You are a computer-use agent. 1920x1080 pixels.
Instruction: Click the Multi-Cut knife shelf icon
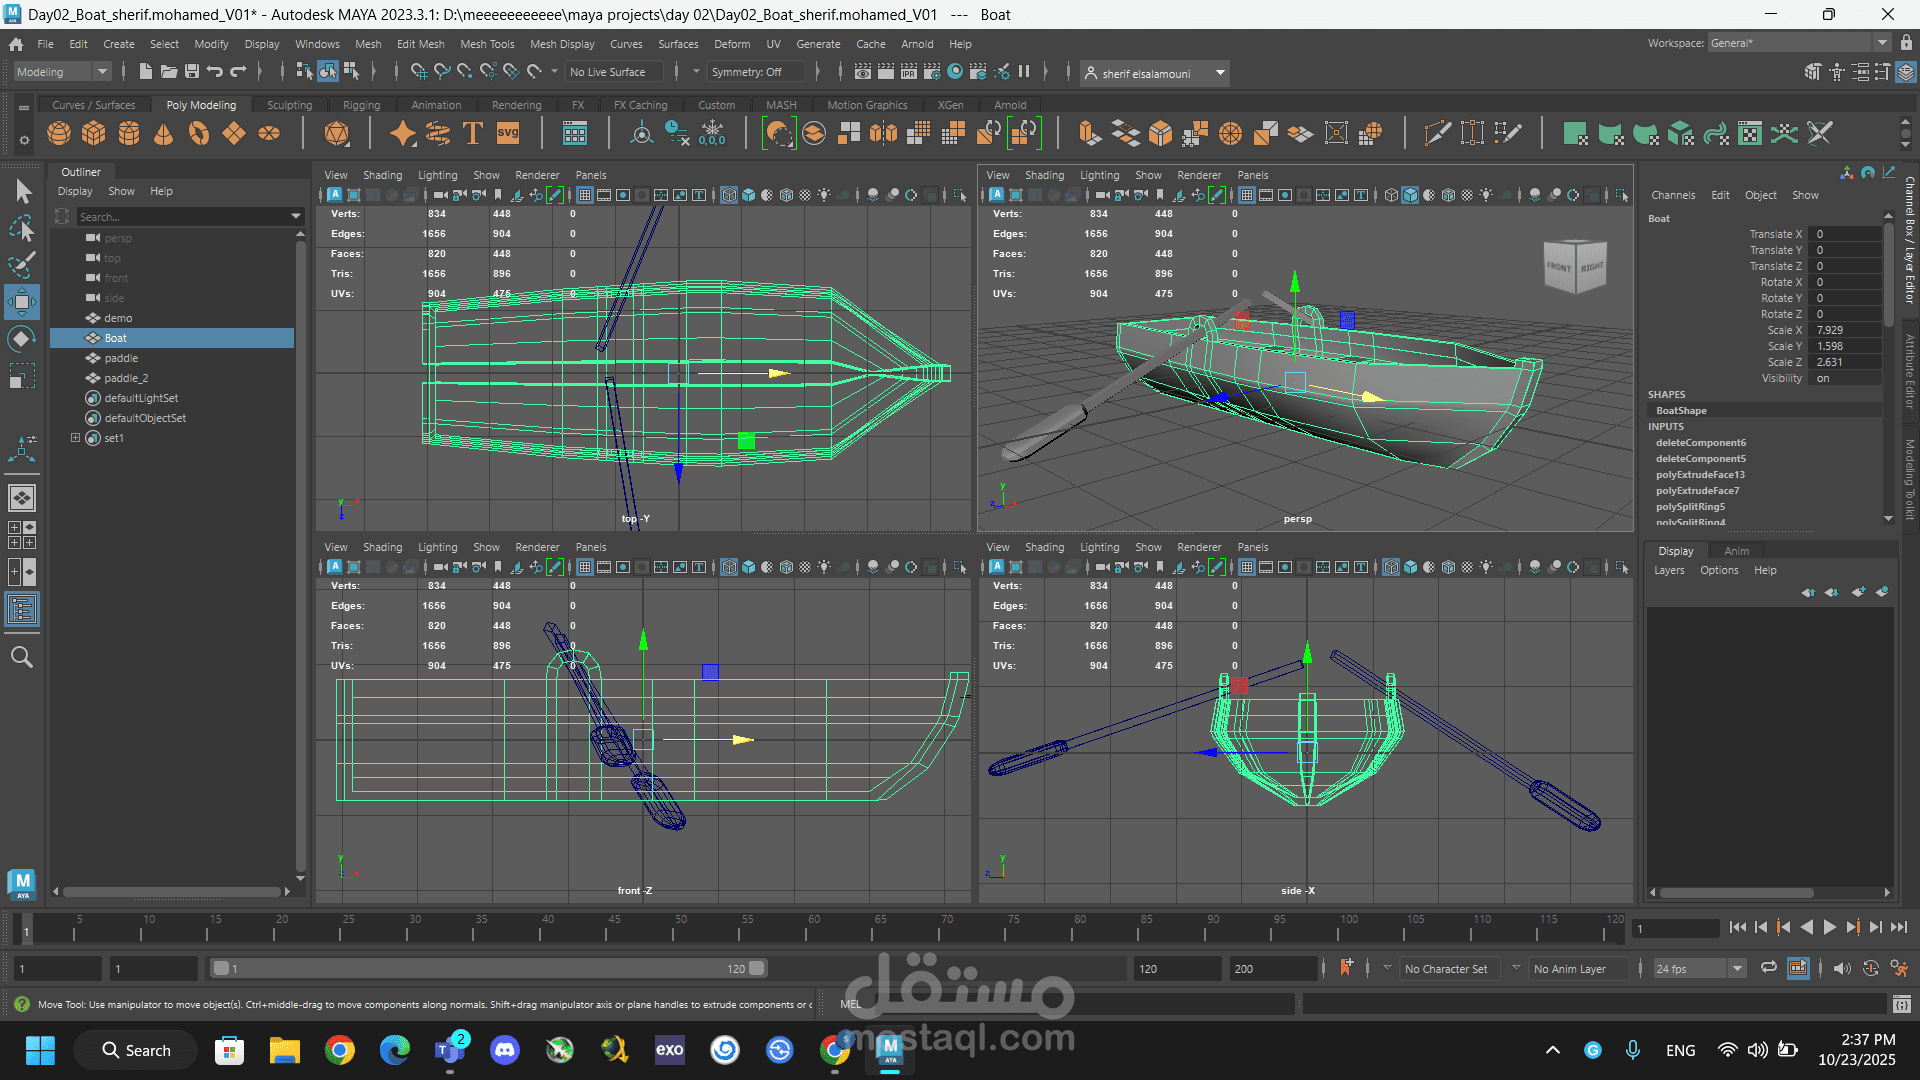point(1437,133)
